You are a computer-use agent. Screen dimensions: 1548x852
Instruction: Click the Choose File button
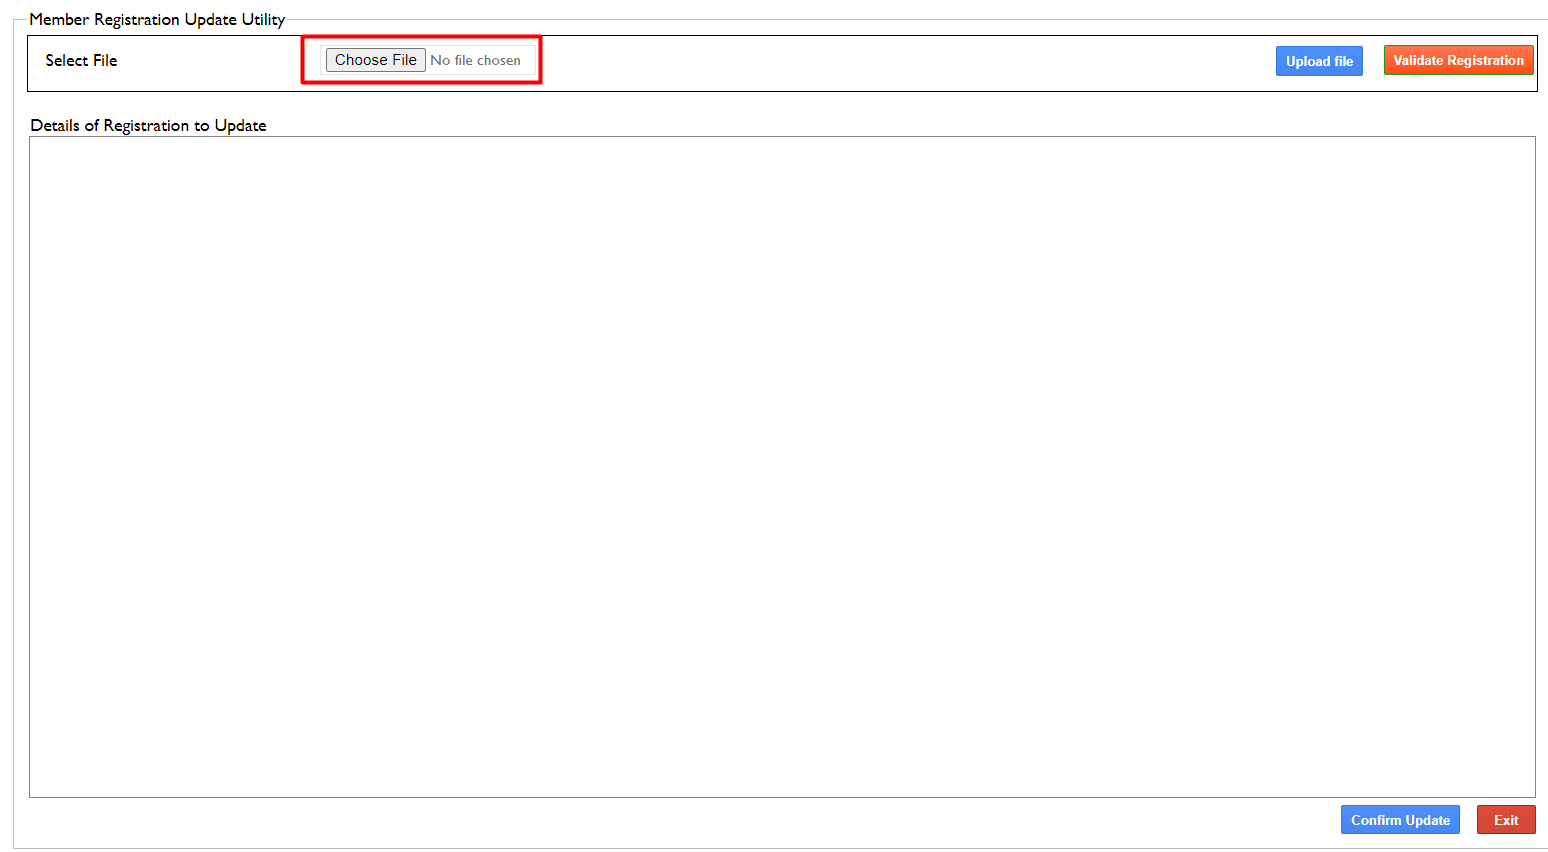click(375, 60)
